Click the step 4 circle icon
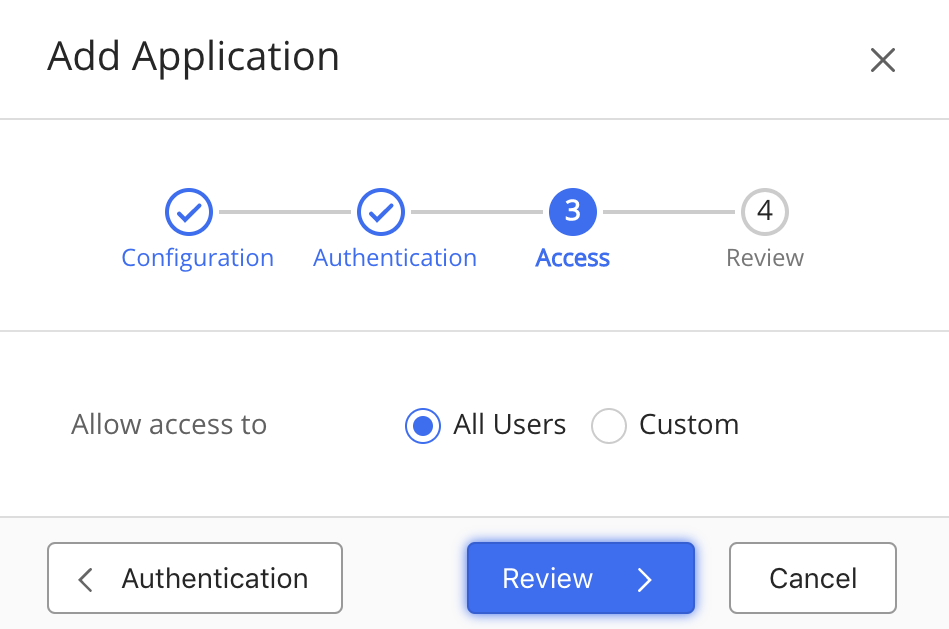949x629 pixels. 765,212
